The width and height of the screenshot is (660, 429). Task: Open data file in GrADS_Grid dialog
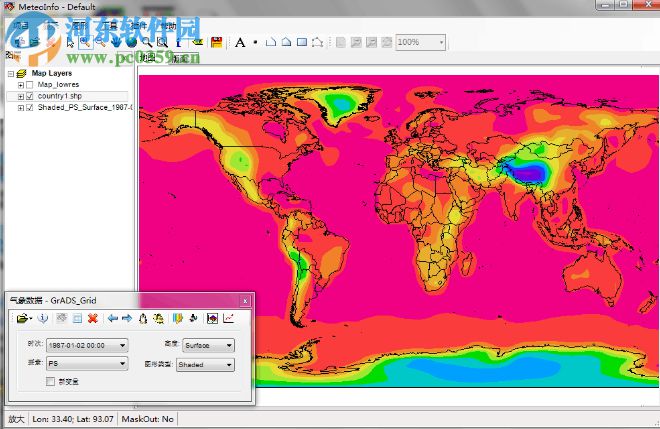click(x=22, y=319)
